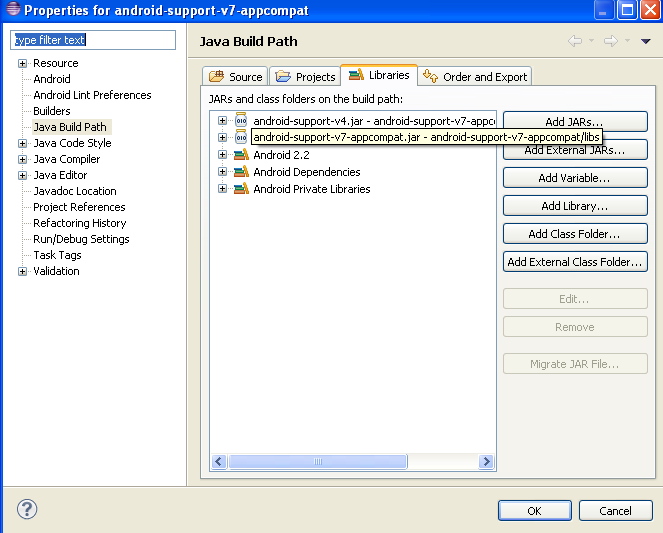The width and height of the screenshot is (663, 533).
Task: Expand the Java Compiler node
Action: coord(22,159)
